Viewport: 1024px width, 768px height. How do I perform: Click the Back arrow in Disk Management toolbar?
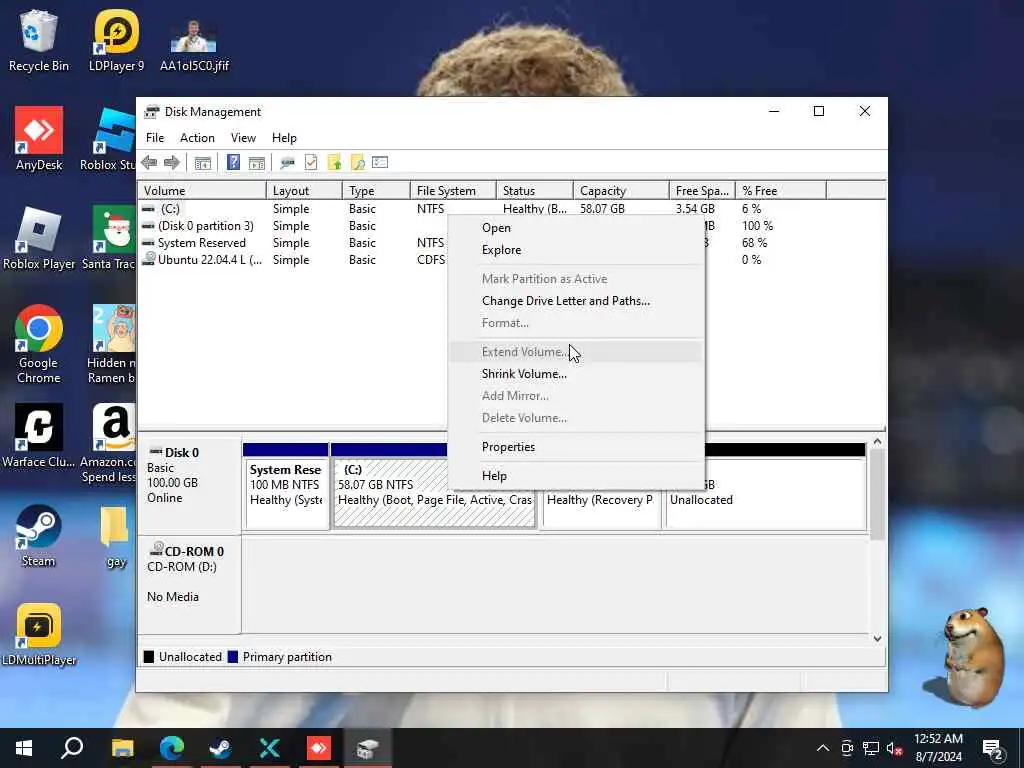[149, 163]
